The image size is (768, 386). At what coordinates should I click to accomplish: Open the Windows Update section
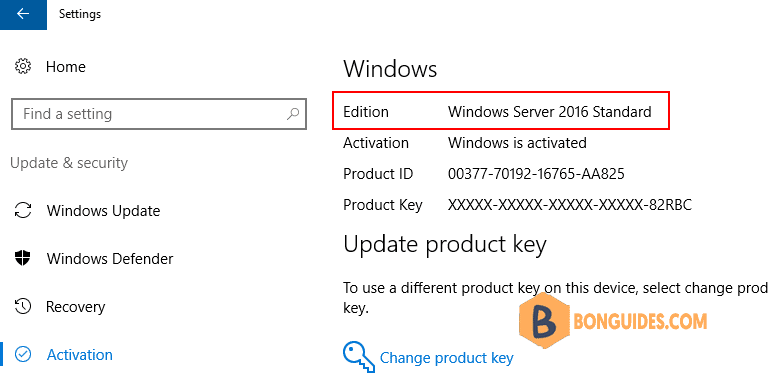point(103,211)
